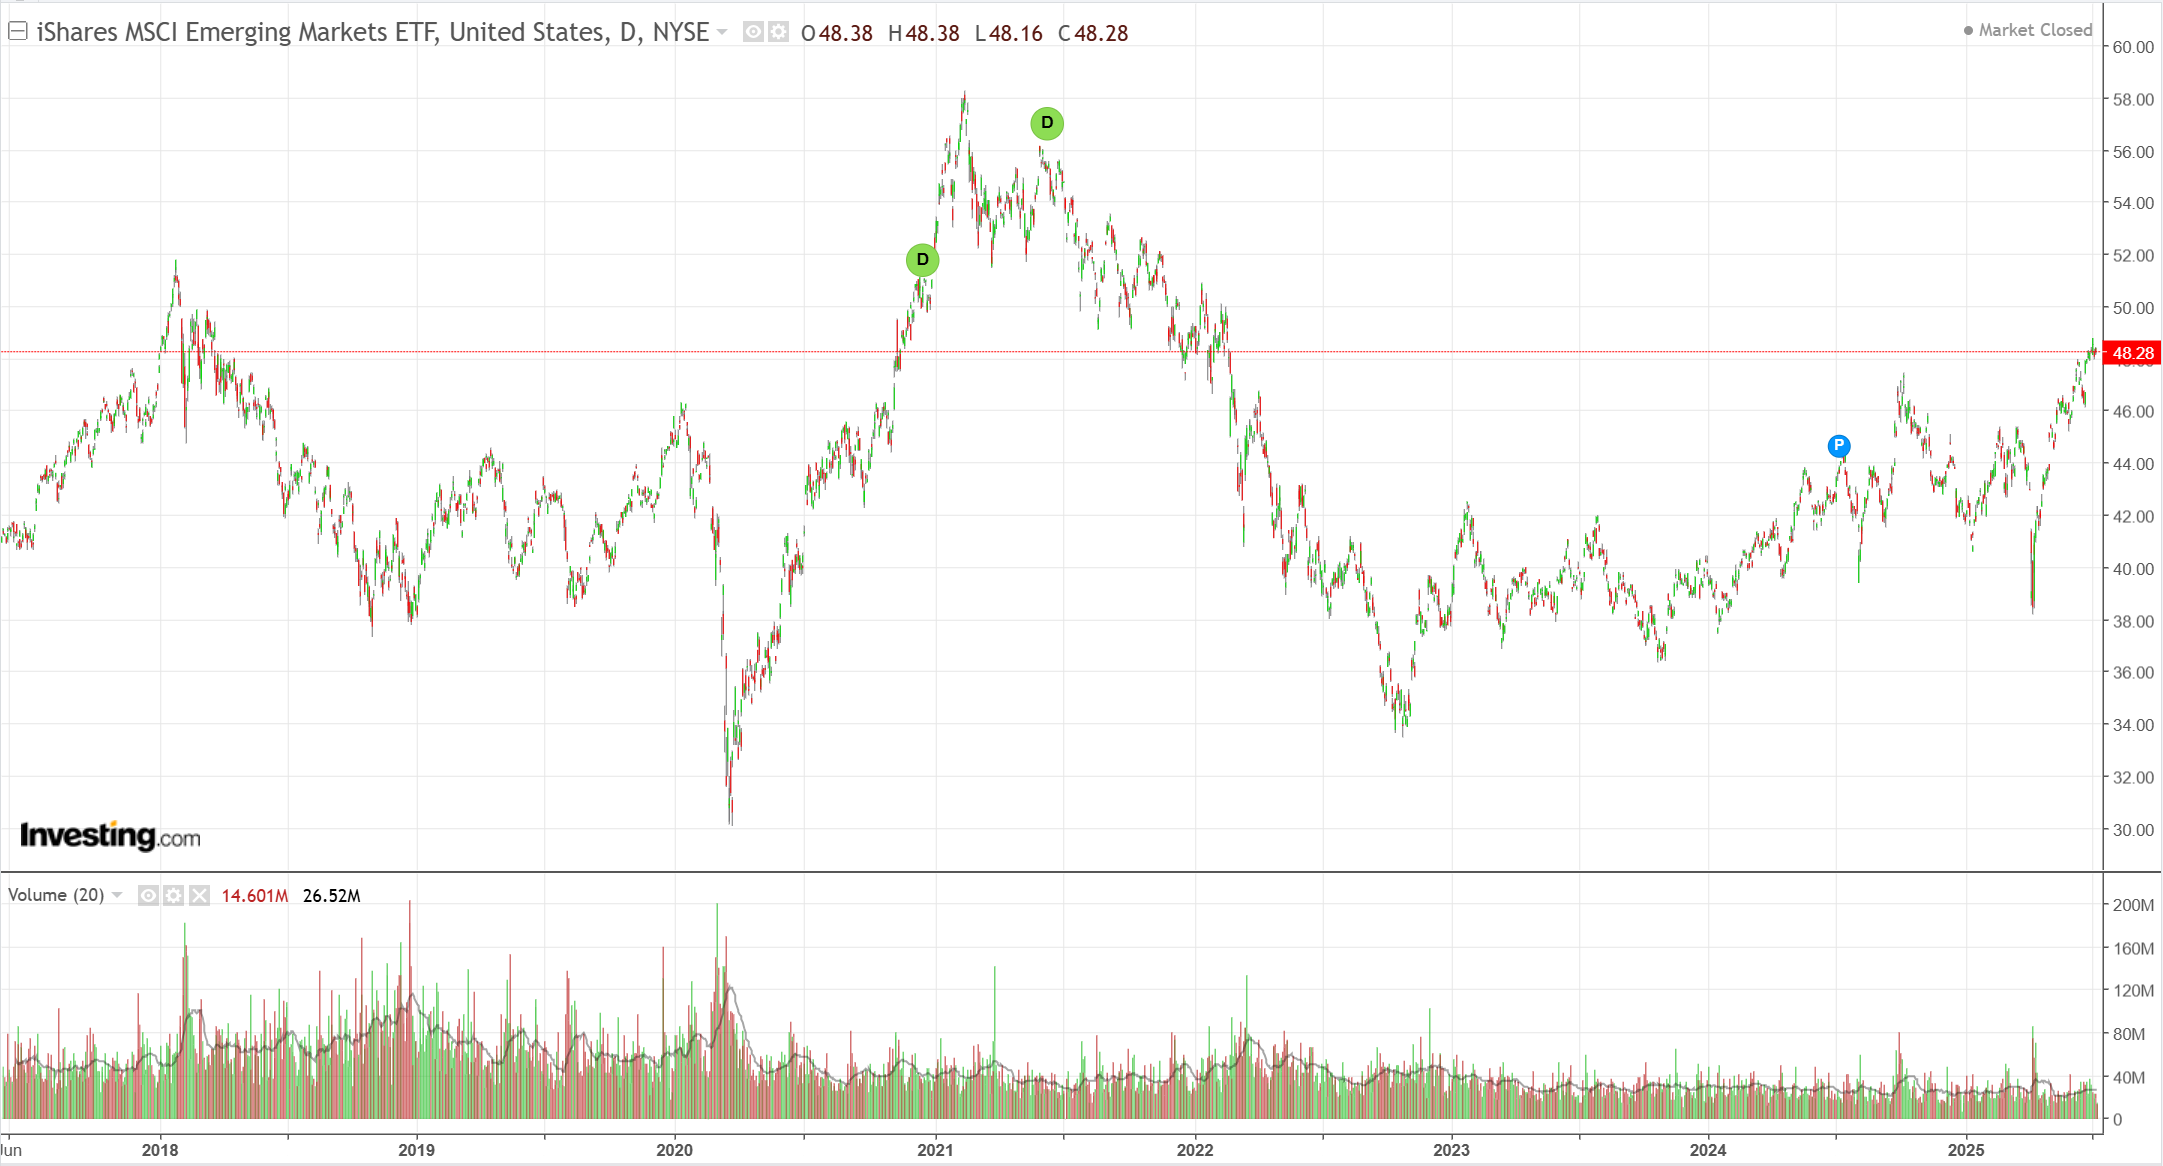This screenshot has width=2163, height=1166.
Task: Toggle main series visibility eye icon
Action: [x=753, y=32]
